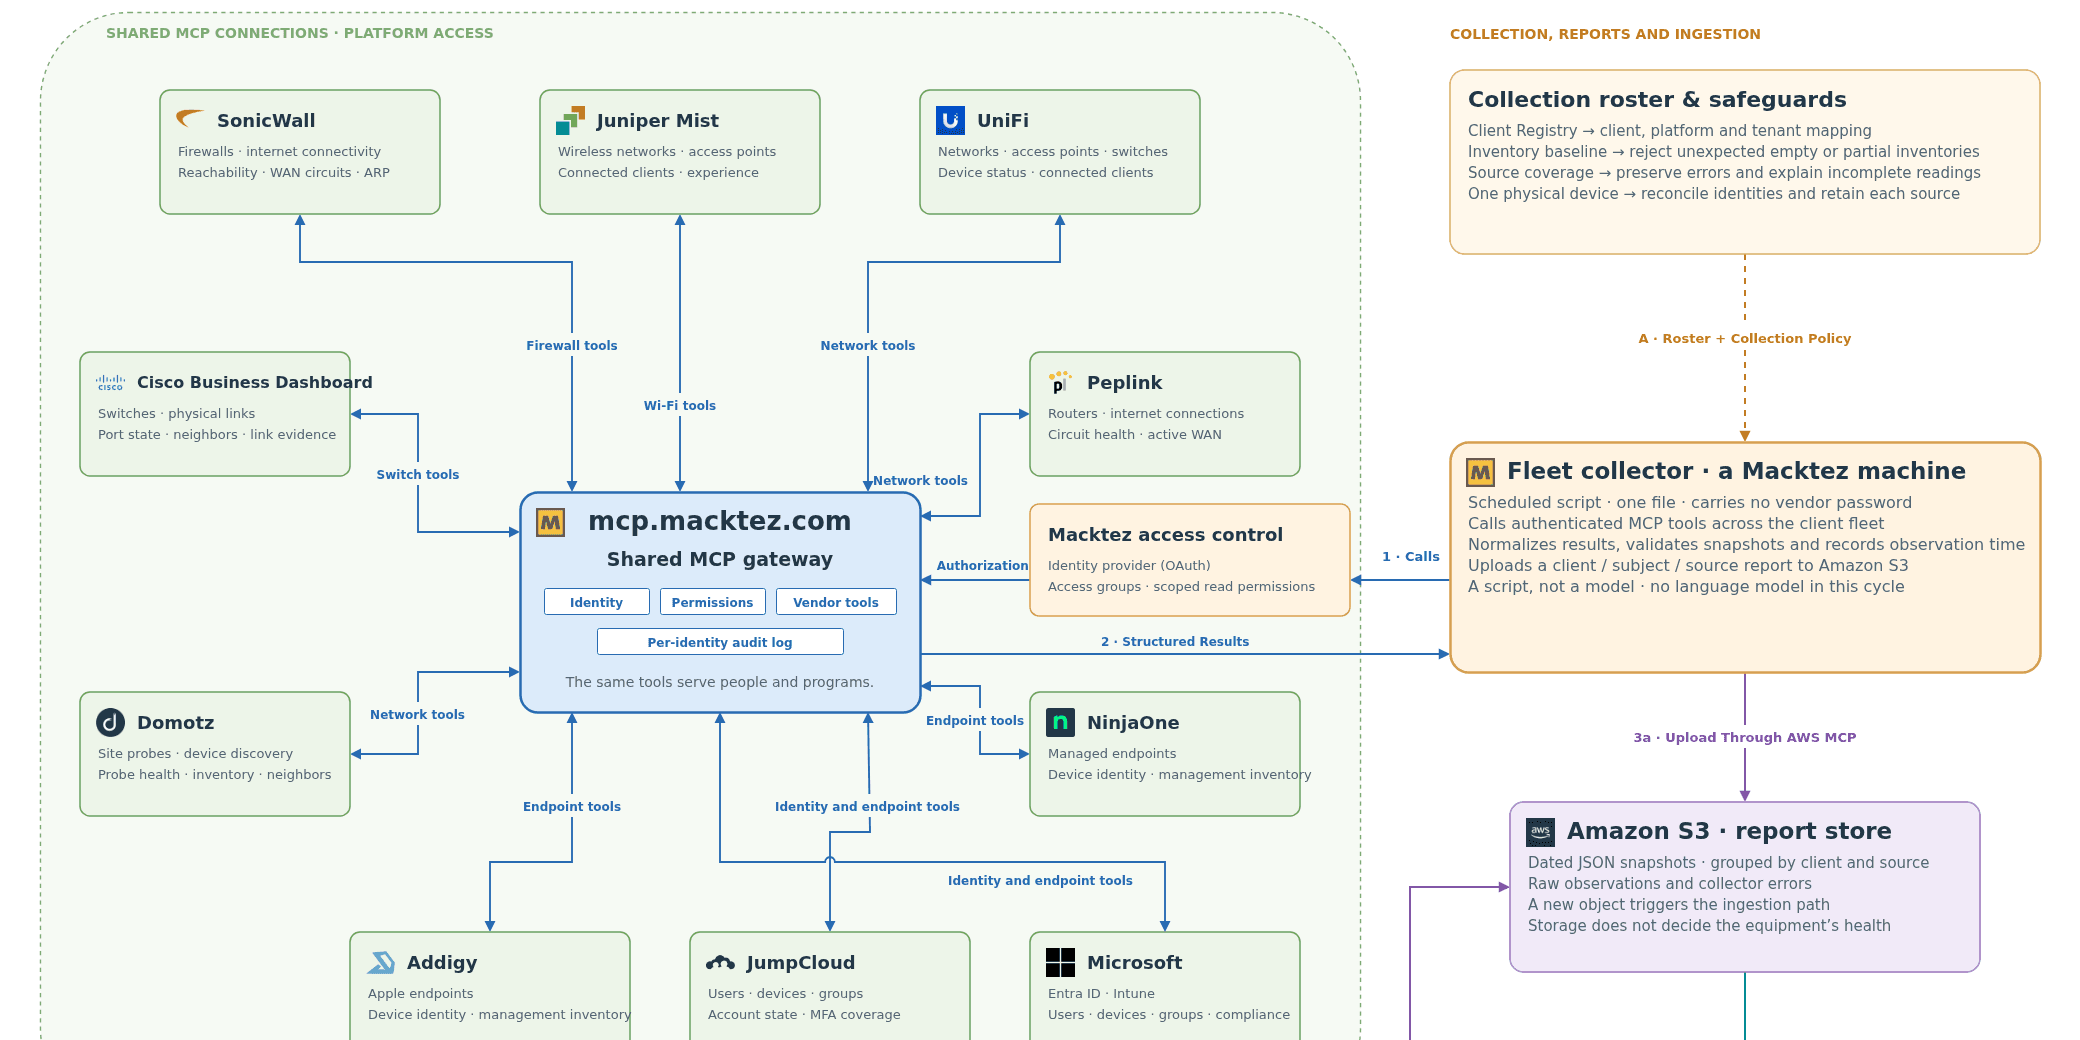Click the mcp.macktez.com heading
Screen dimensions: 2080x1040
[x=720, y=521]
